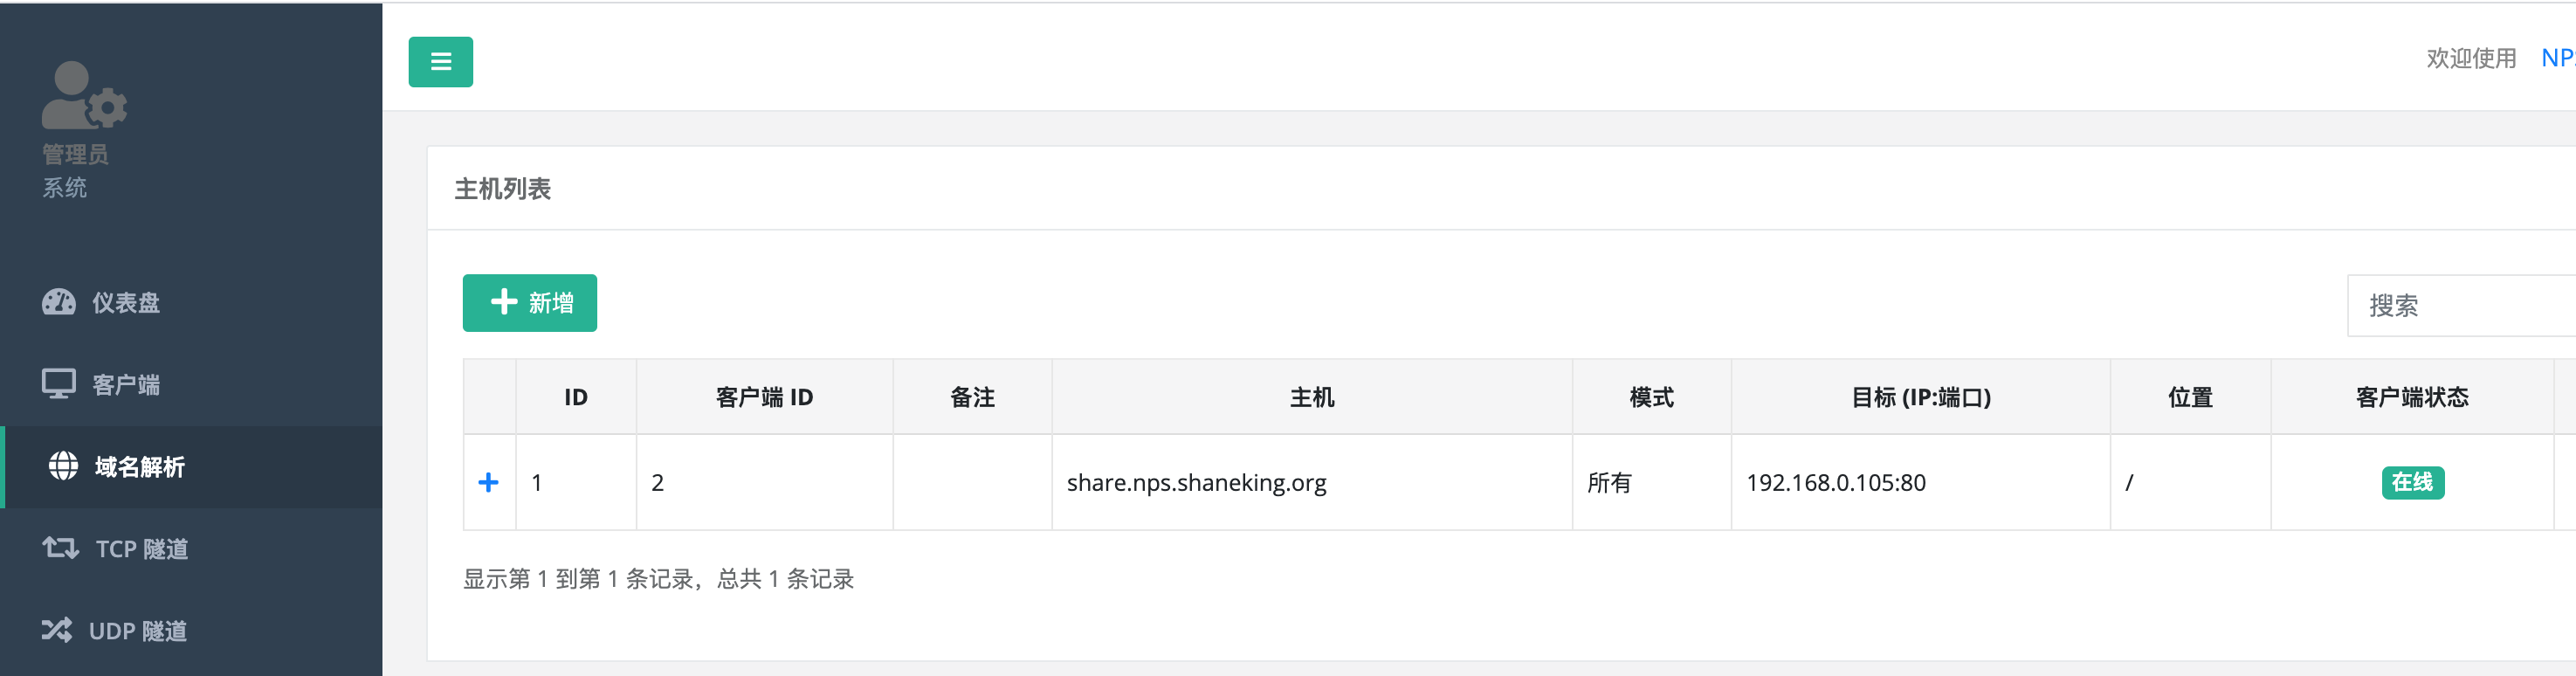The height and width of the screenshot is (676, 2576).
Task: Click the administrator avatar gear icon
Action: (85, 96)
